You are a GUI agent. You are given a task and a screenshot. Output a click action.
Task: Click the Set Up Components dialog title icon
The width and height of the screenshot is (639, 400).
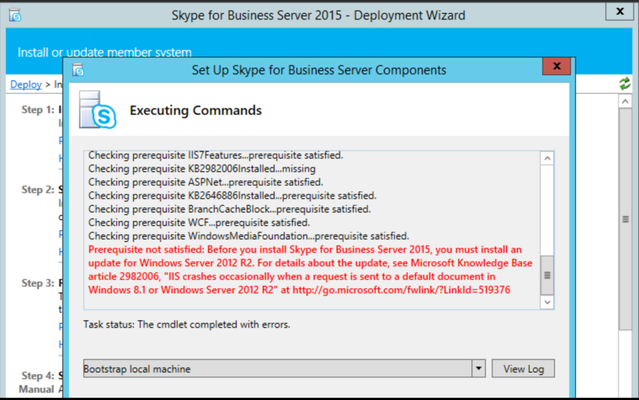tap(78, 70)
